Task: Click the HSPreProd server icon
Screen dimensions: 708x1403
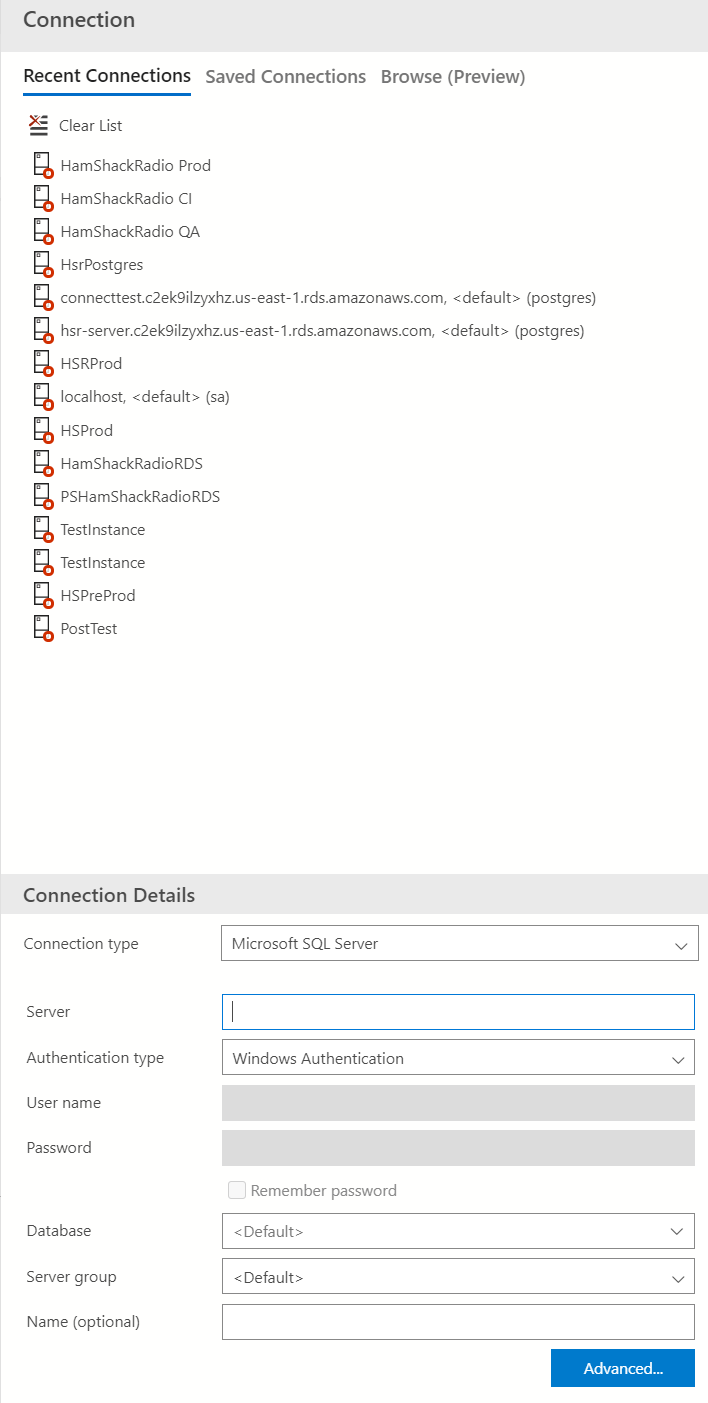Action: click(x=42, y=595)
